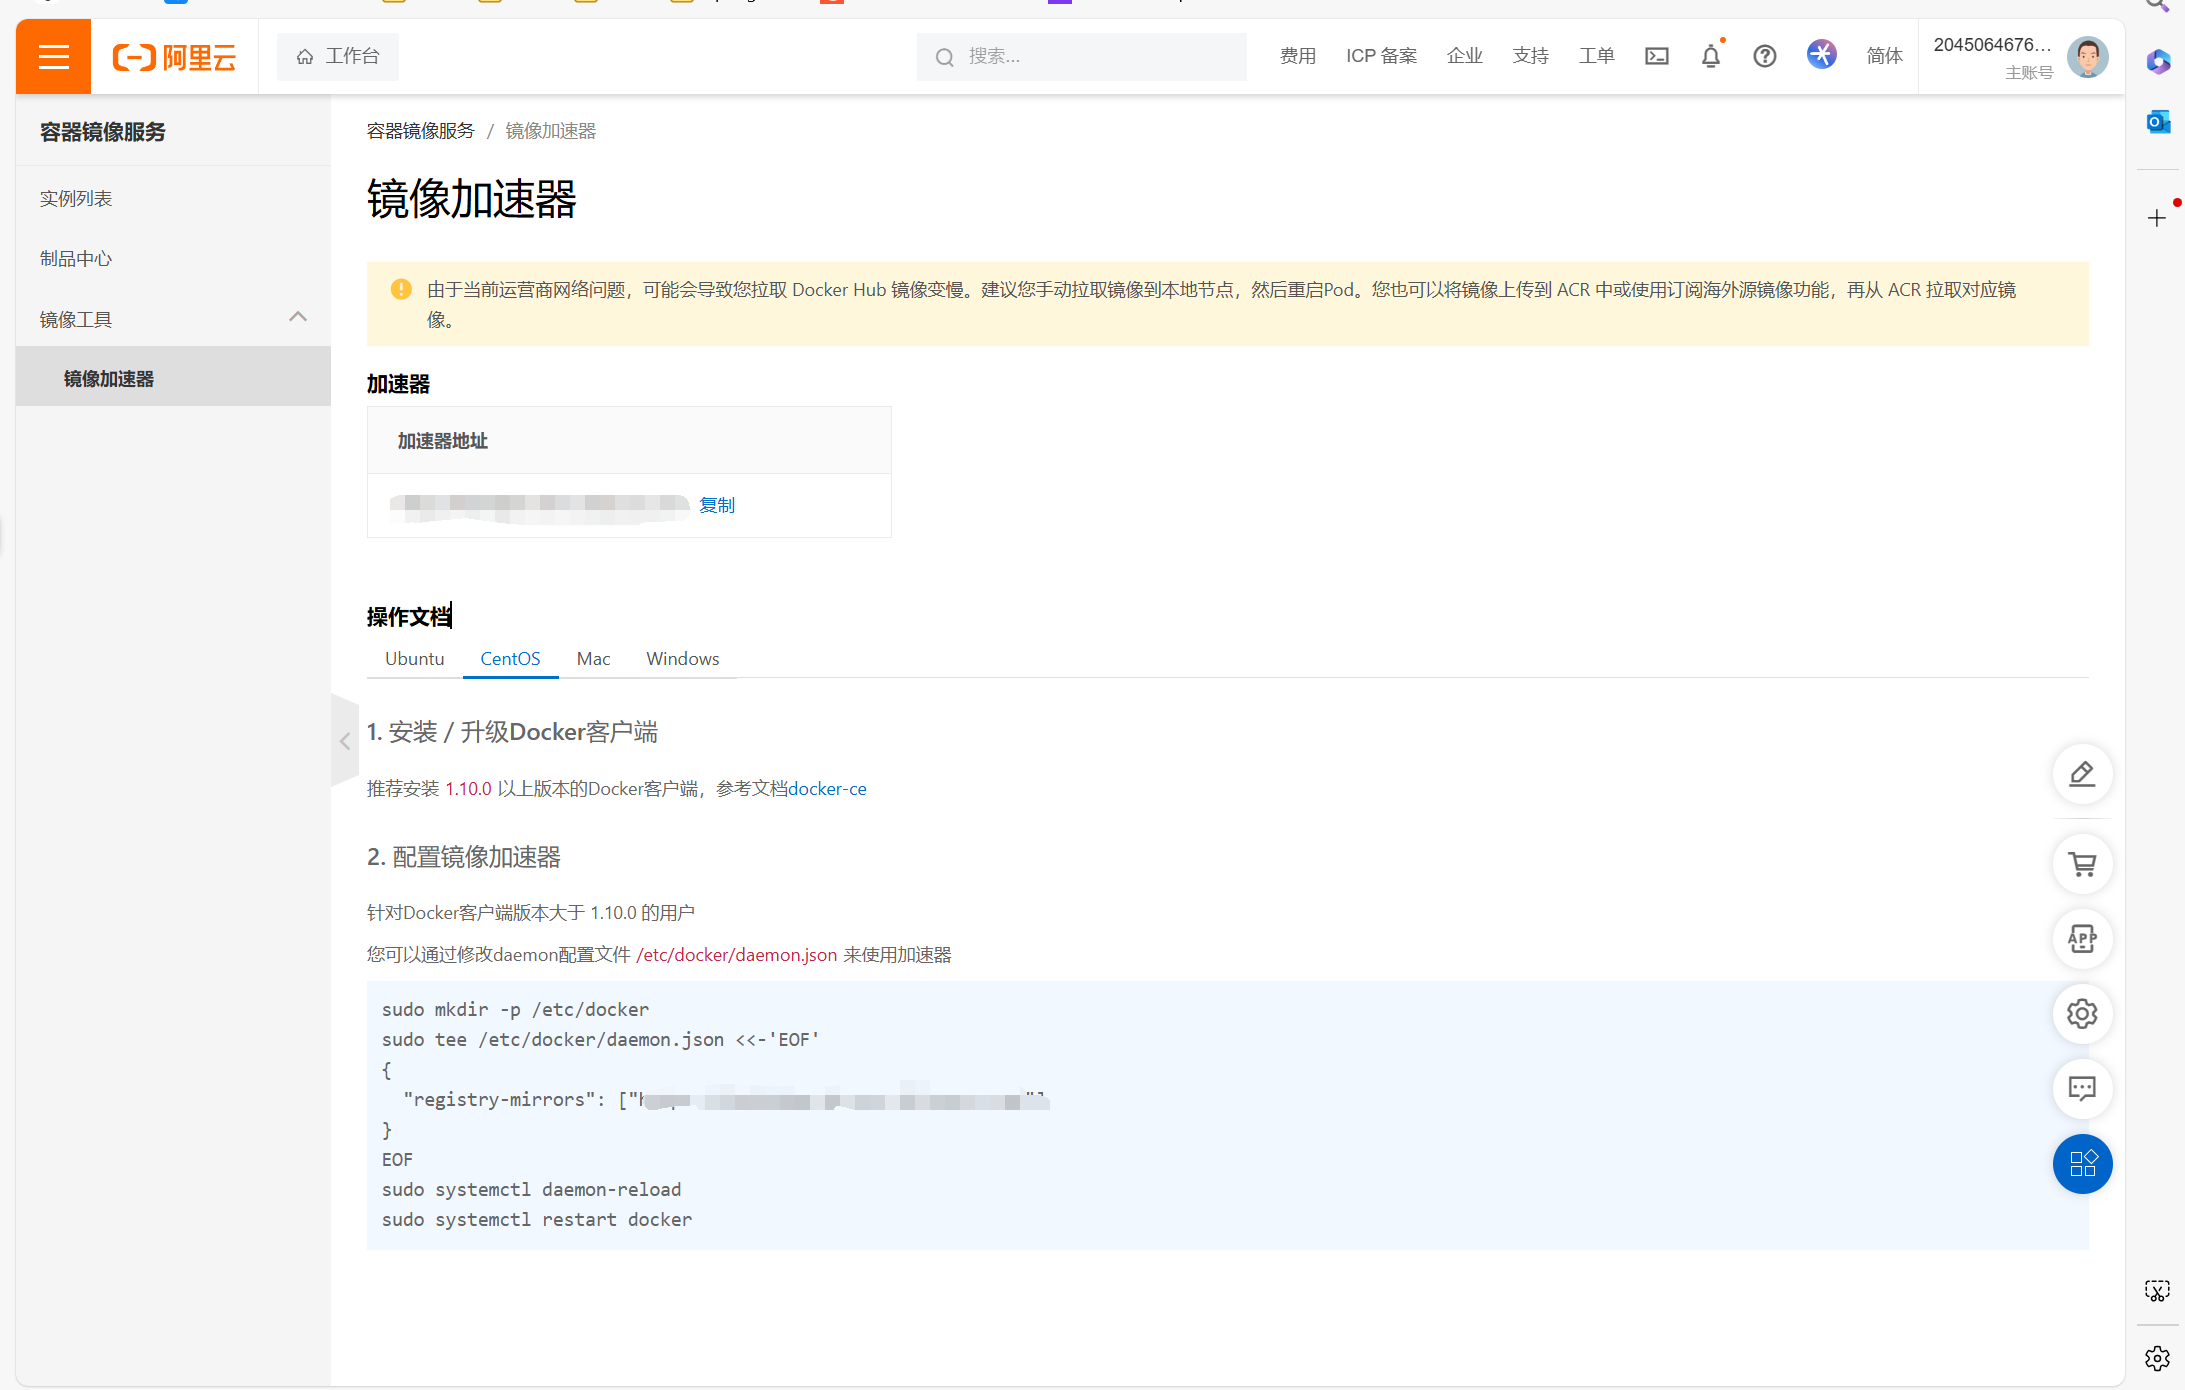Screen dimensions: 2185x1390
Task: Switch to the Ubuntu tab
Action: (x=414, y=659)
